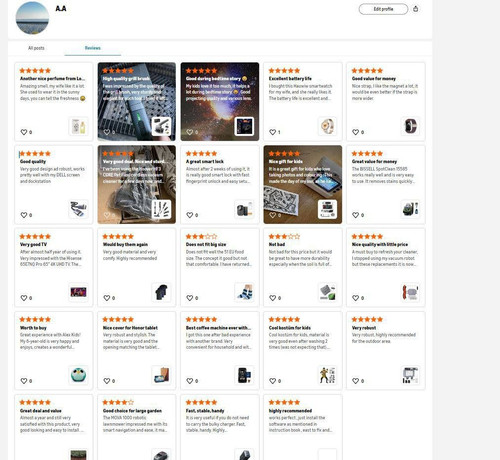Click the four-star rating on 'Good choice for large garden'

[118, 402]
